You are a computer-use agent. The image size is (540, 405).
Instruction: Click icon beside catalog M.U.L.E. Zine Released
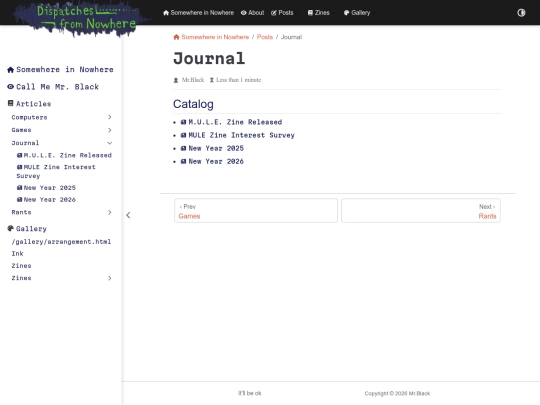[184, 122]
